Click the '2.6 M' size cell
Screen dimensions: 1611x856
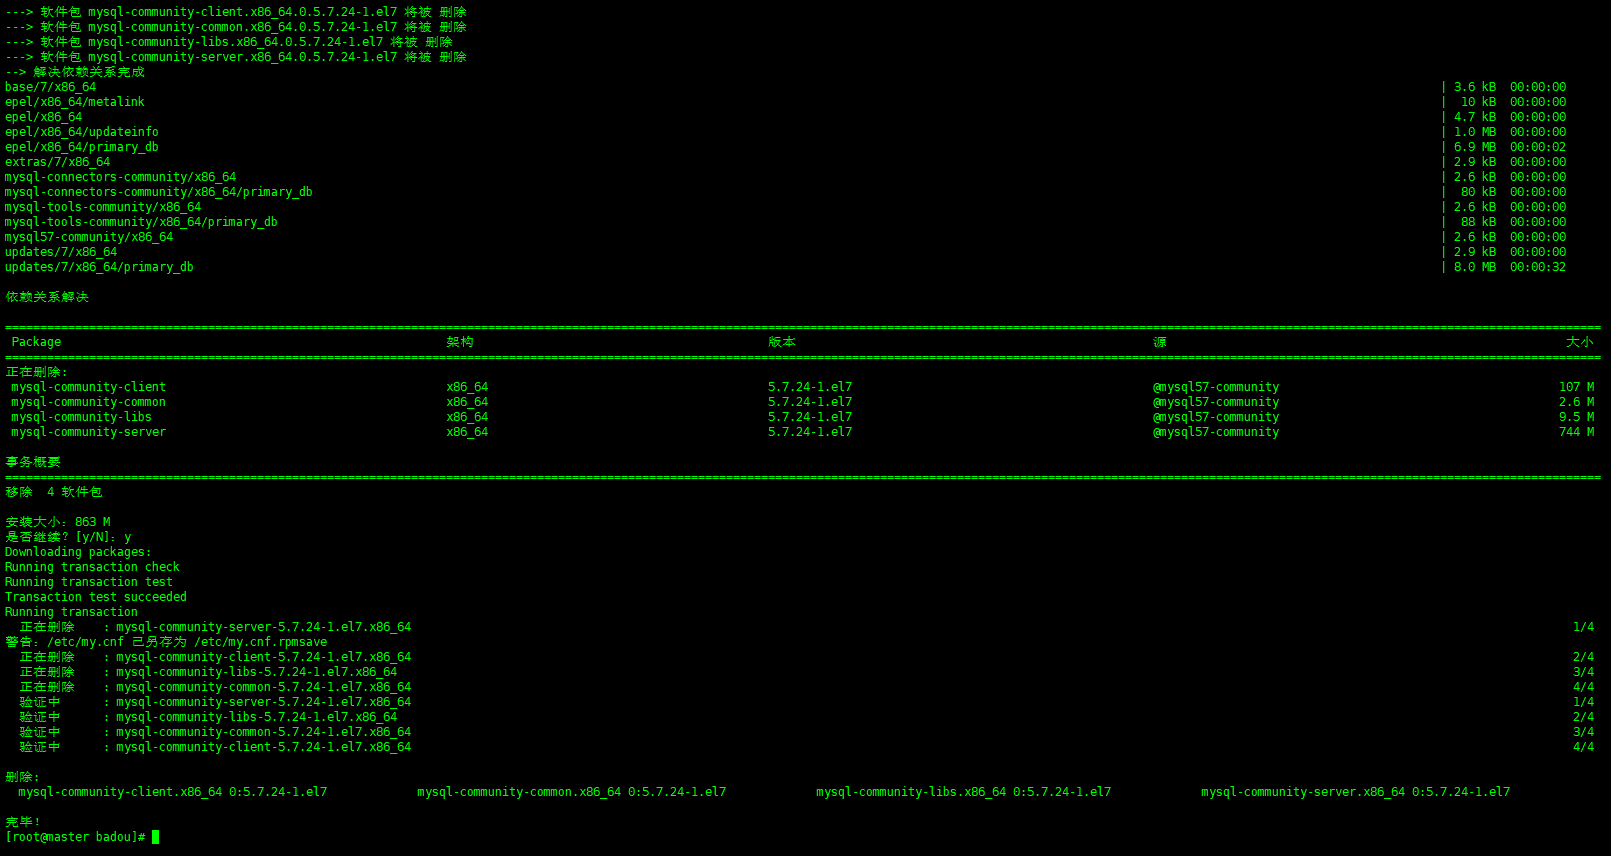click(1577, 402)
